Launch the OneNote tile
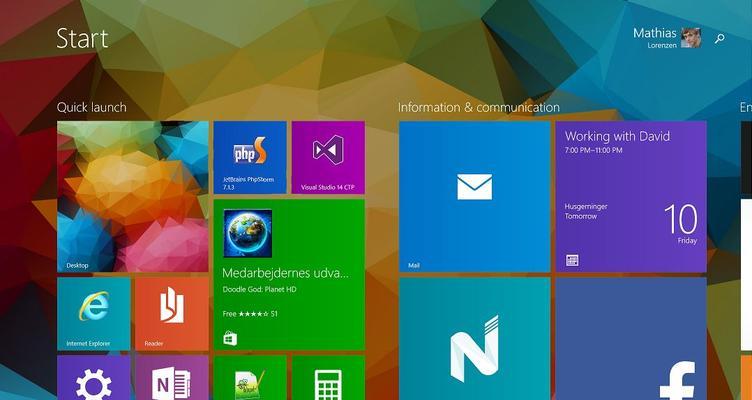Screen dimensions: 752x400 coord(172,378)
